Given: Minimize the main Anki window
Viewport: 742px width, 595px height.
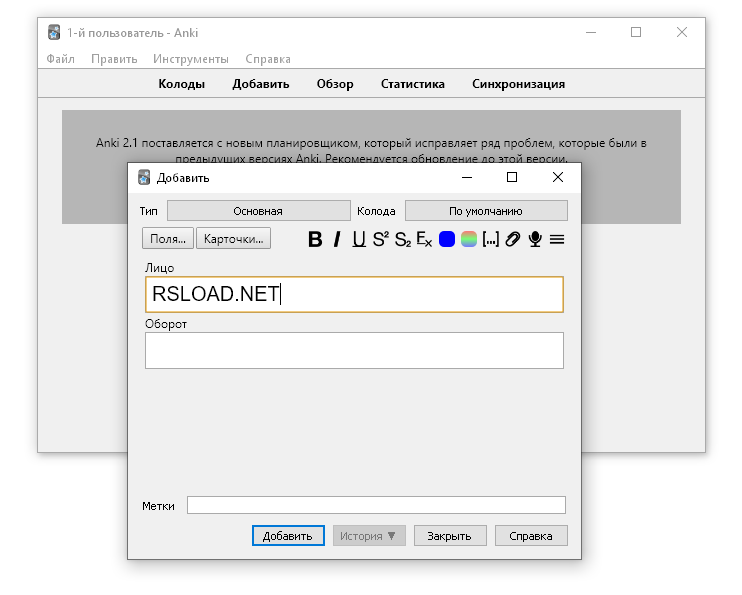Looking at the screenshot, I should coord(591,32).
